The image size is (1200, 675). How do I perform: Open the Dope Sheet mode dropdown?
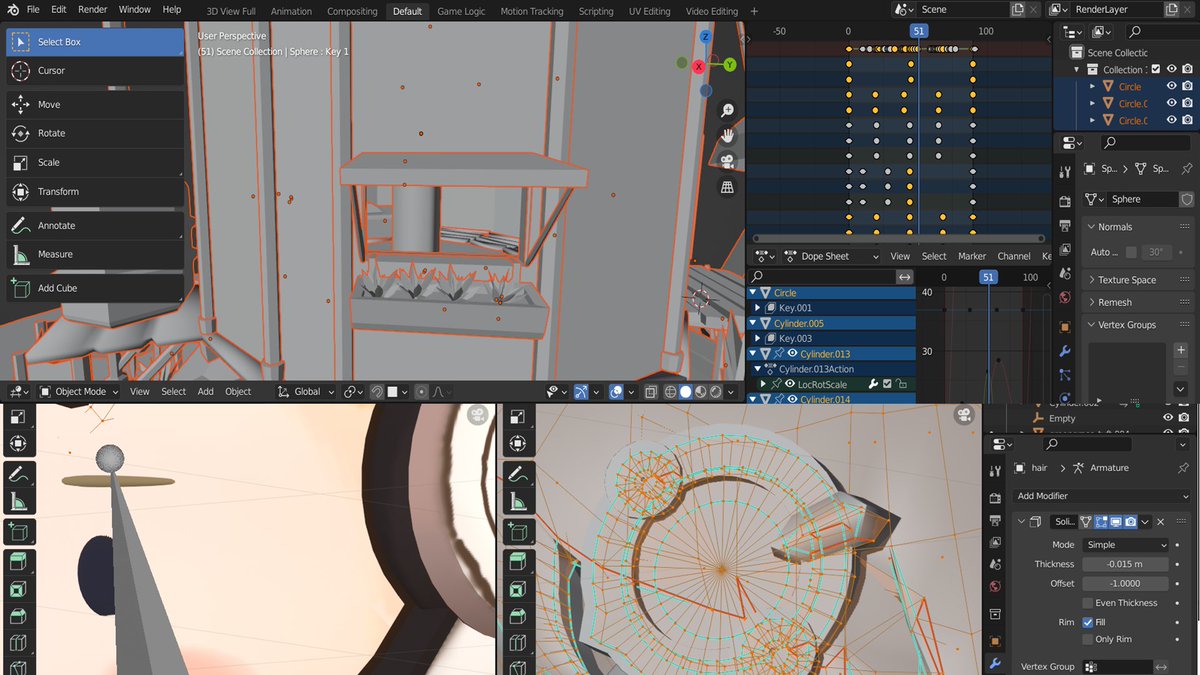pos(830,256)
